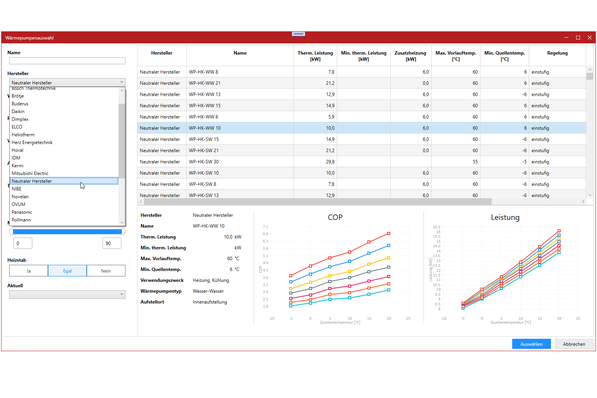Click the Abbrechen button
Viewport: 597px width, 398px height.
(574, 344)
